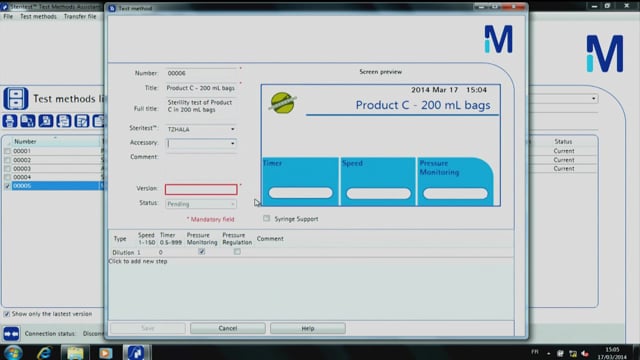Click the green Steritest logo in screen preview

282,102
